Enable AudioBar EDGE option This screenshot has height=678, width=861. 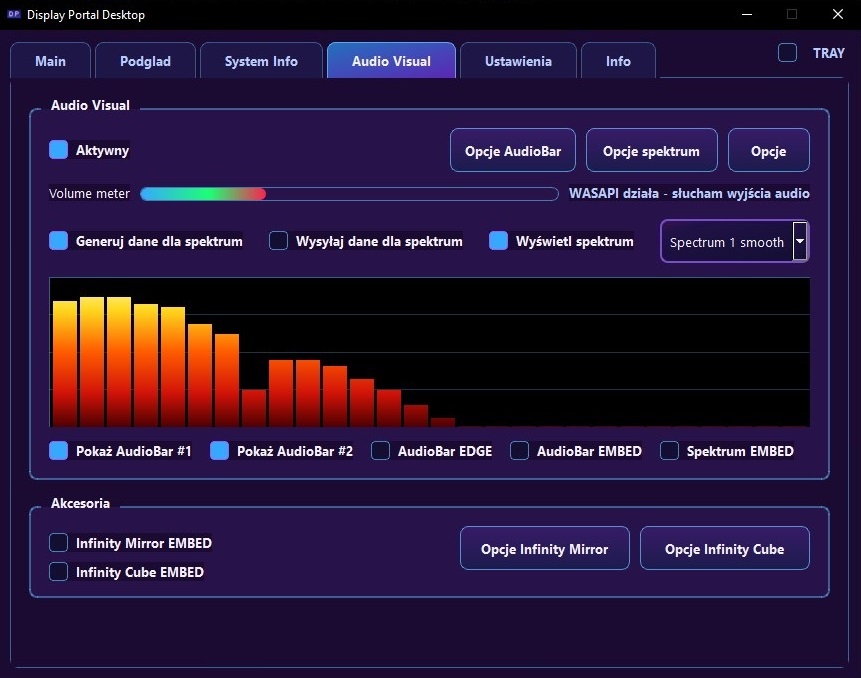[x=380, y=451]
